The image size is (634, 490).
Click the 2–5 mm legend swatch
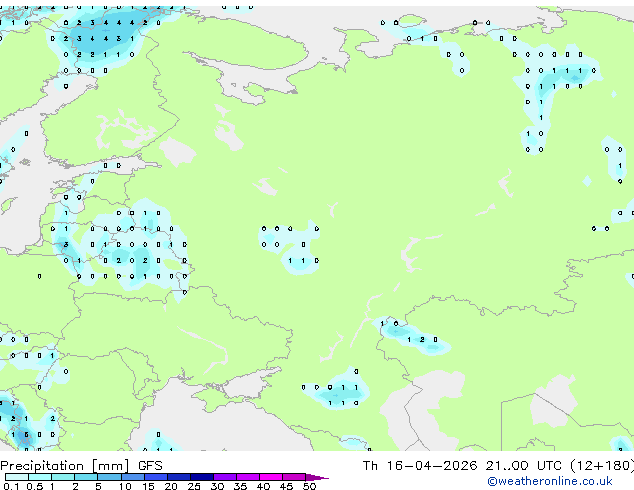coord(86,477)
